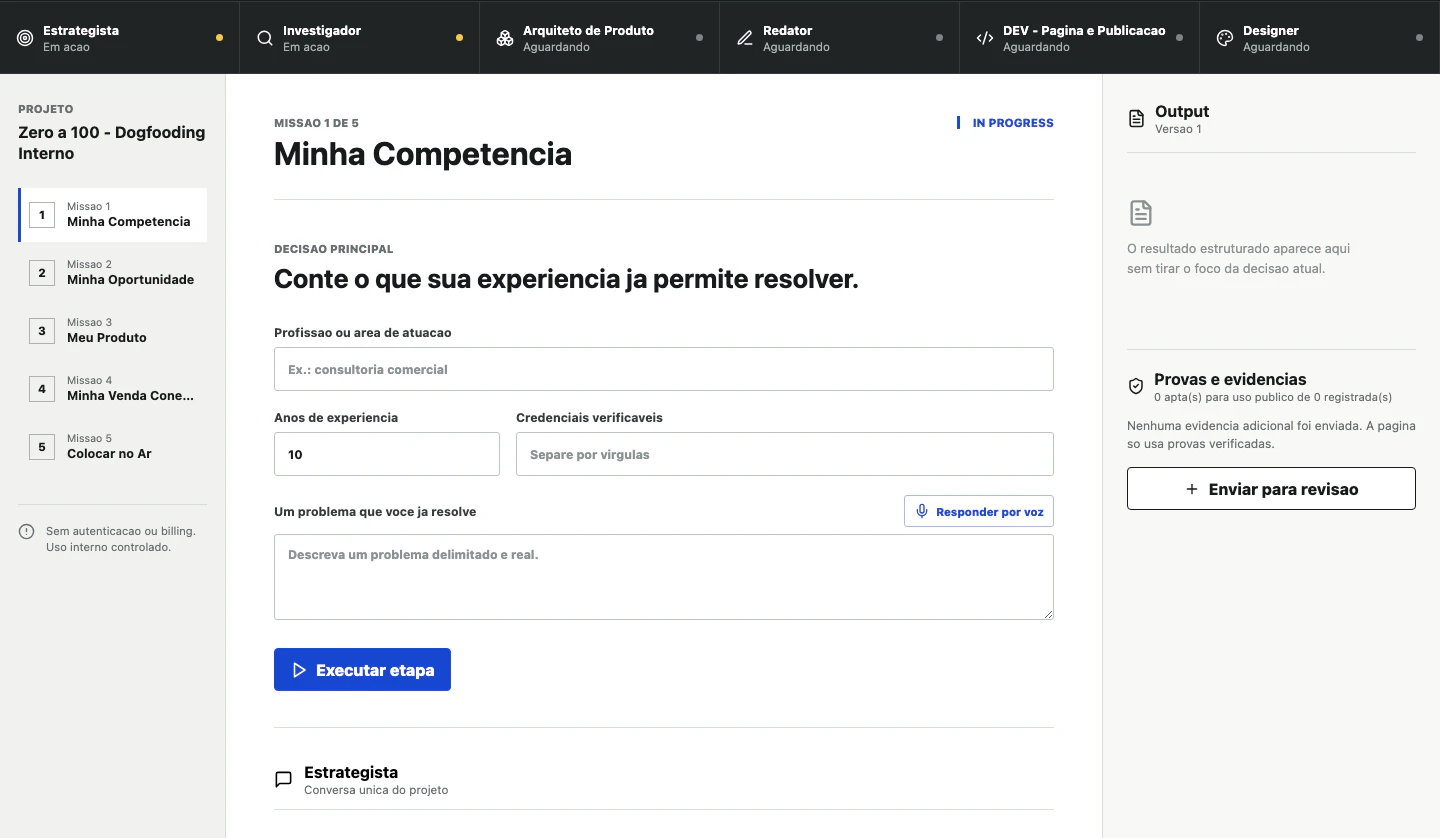Click the Responder por voz button

click(979, 511)
